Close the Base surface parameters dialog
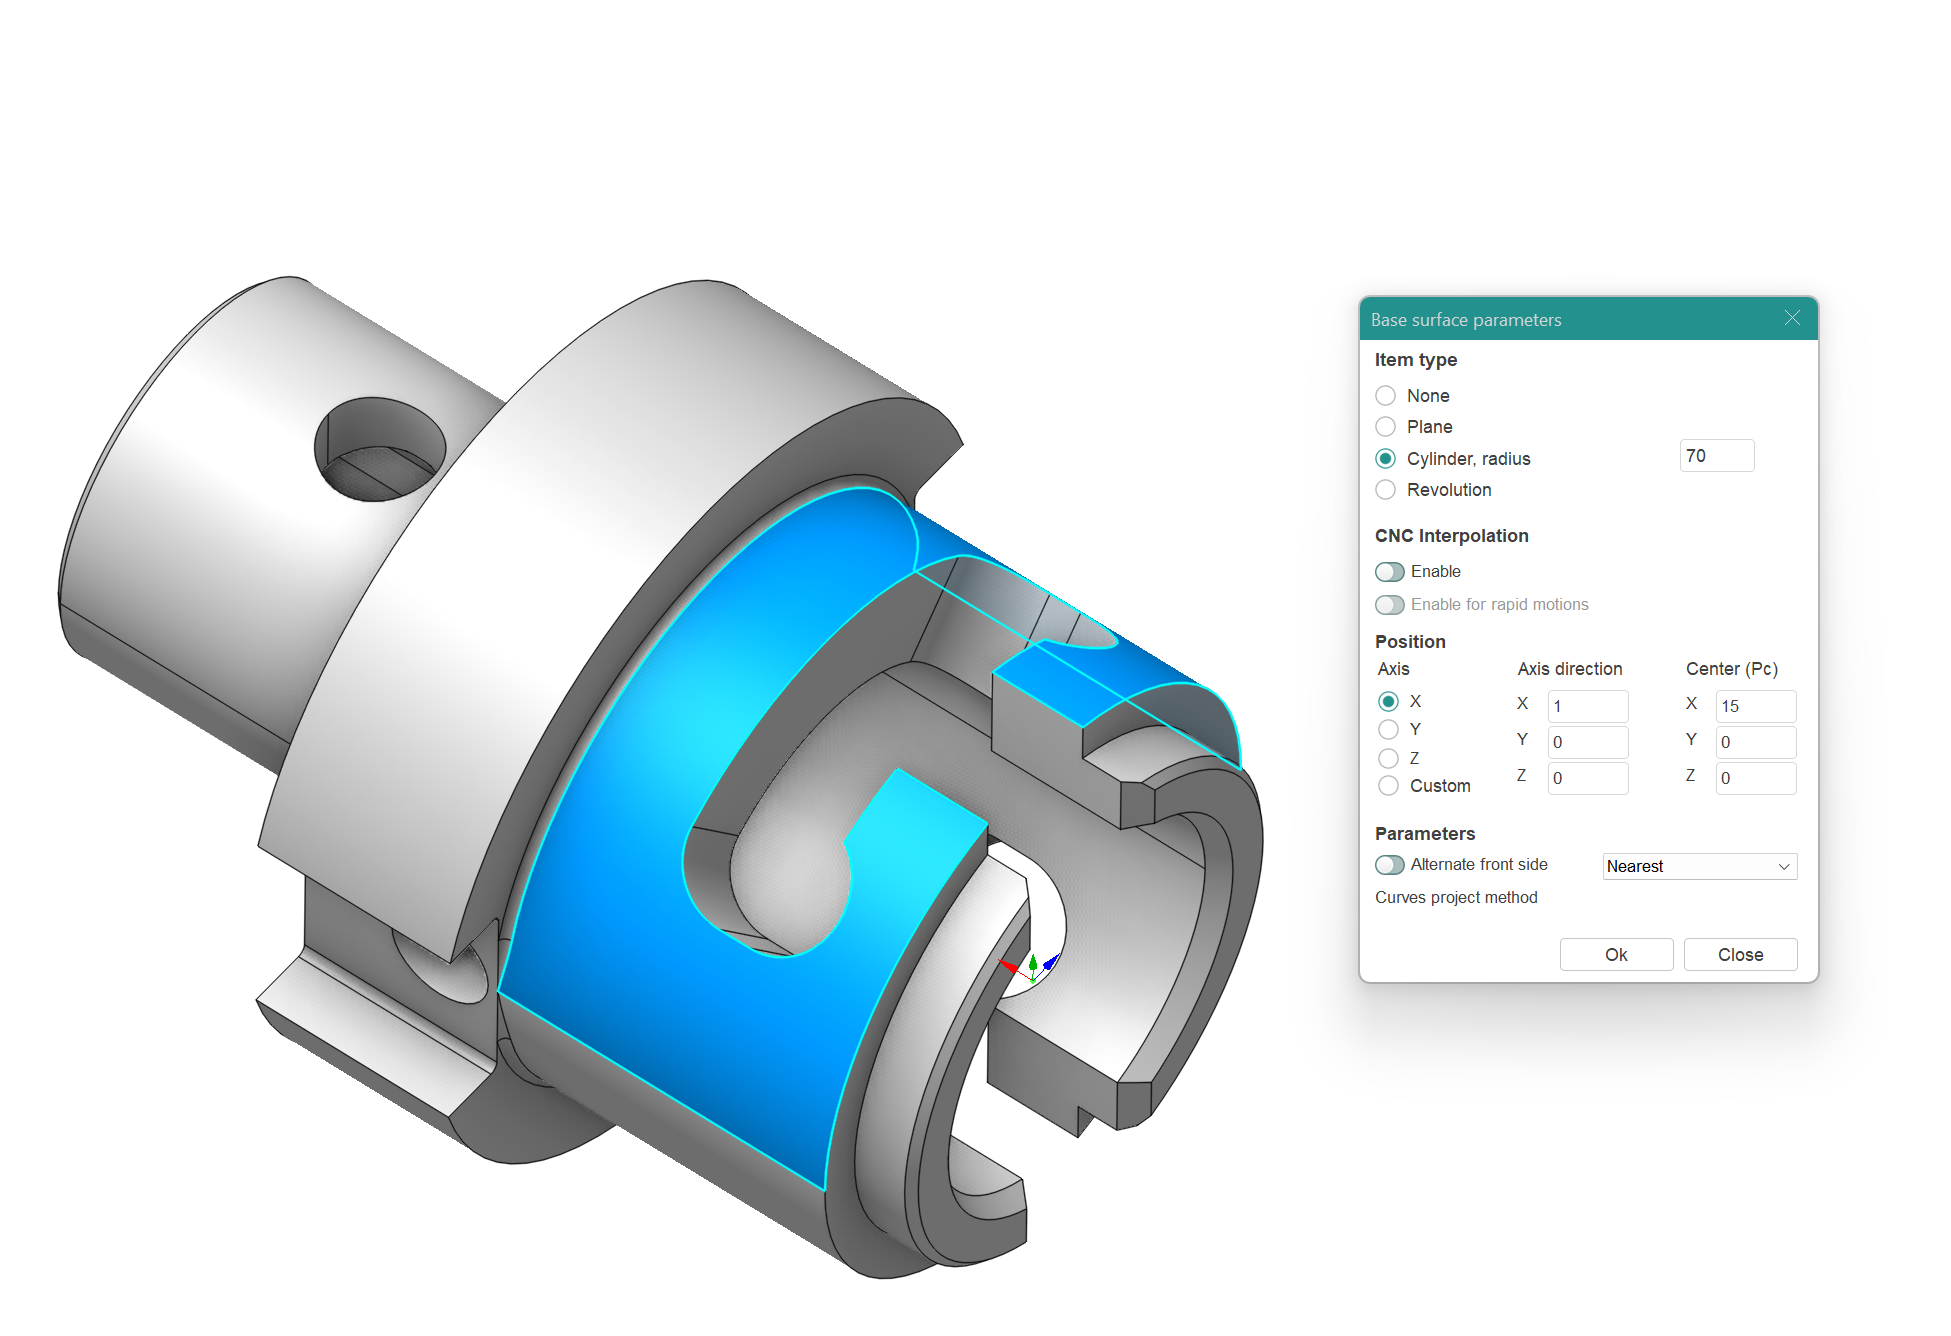The width and height of the screenshot is (1951, 1336). 1792,318
